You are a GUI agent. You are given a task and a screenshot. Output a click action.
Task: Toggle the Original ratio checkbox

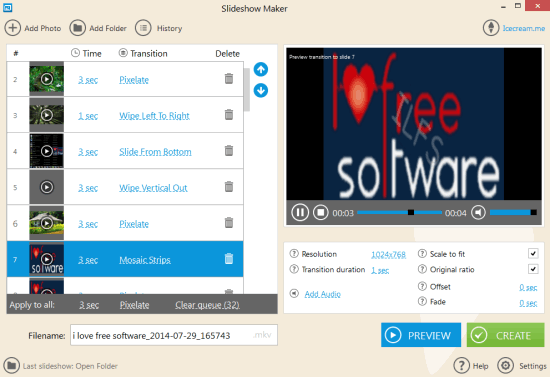pyautogui.click(x=533, y=269)
